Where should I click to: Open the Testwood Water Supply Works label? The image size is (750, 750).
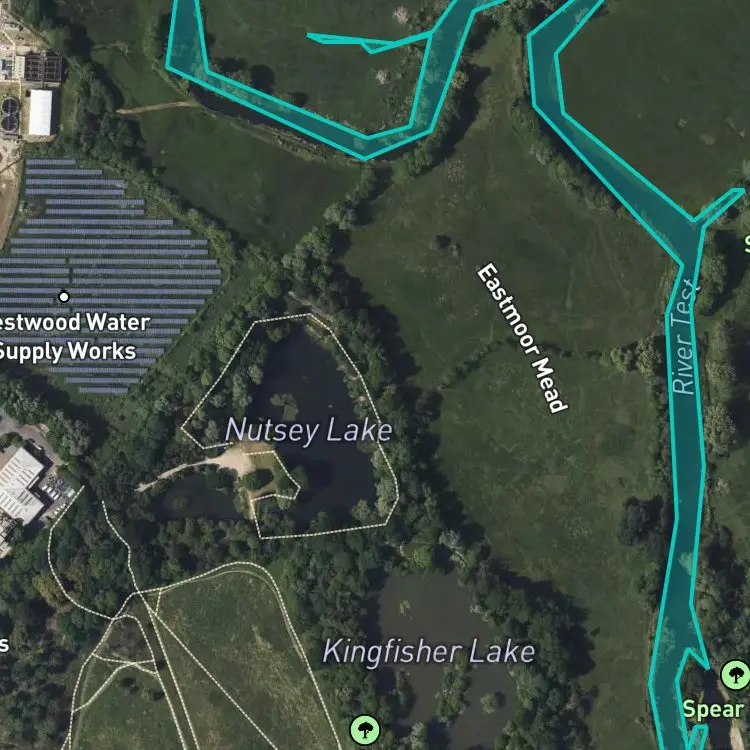(x=72, y=337)
